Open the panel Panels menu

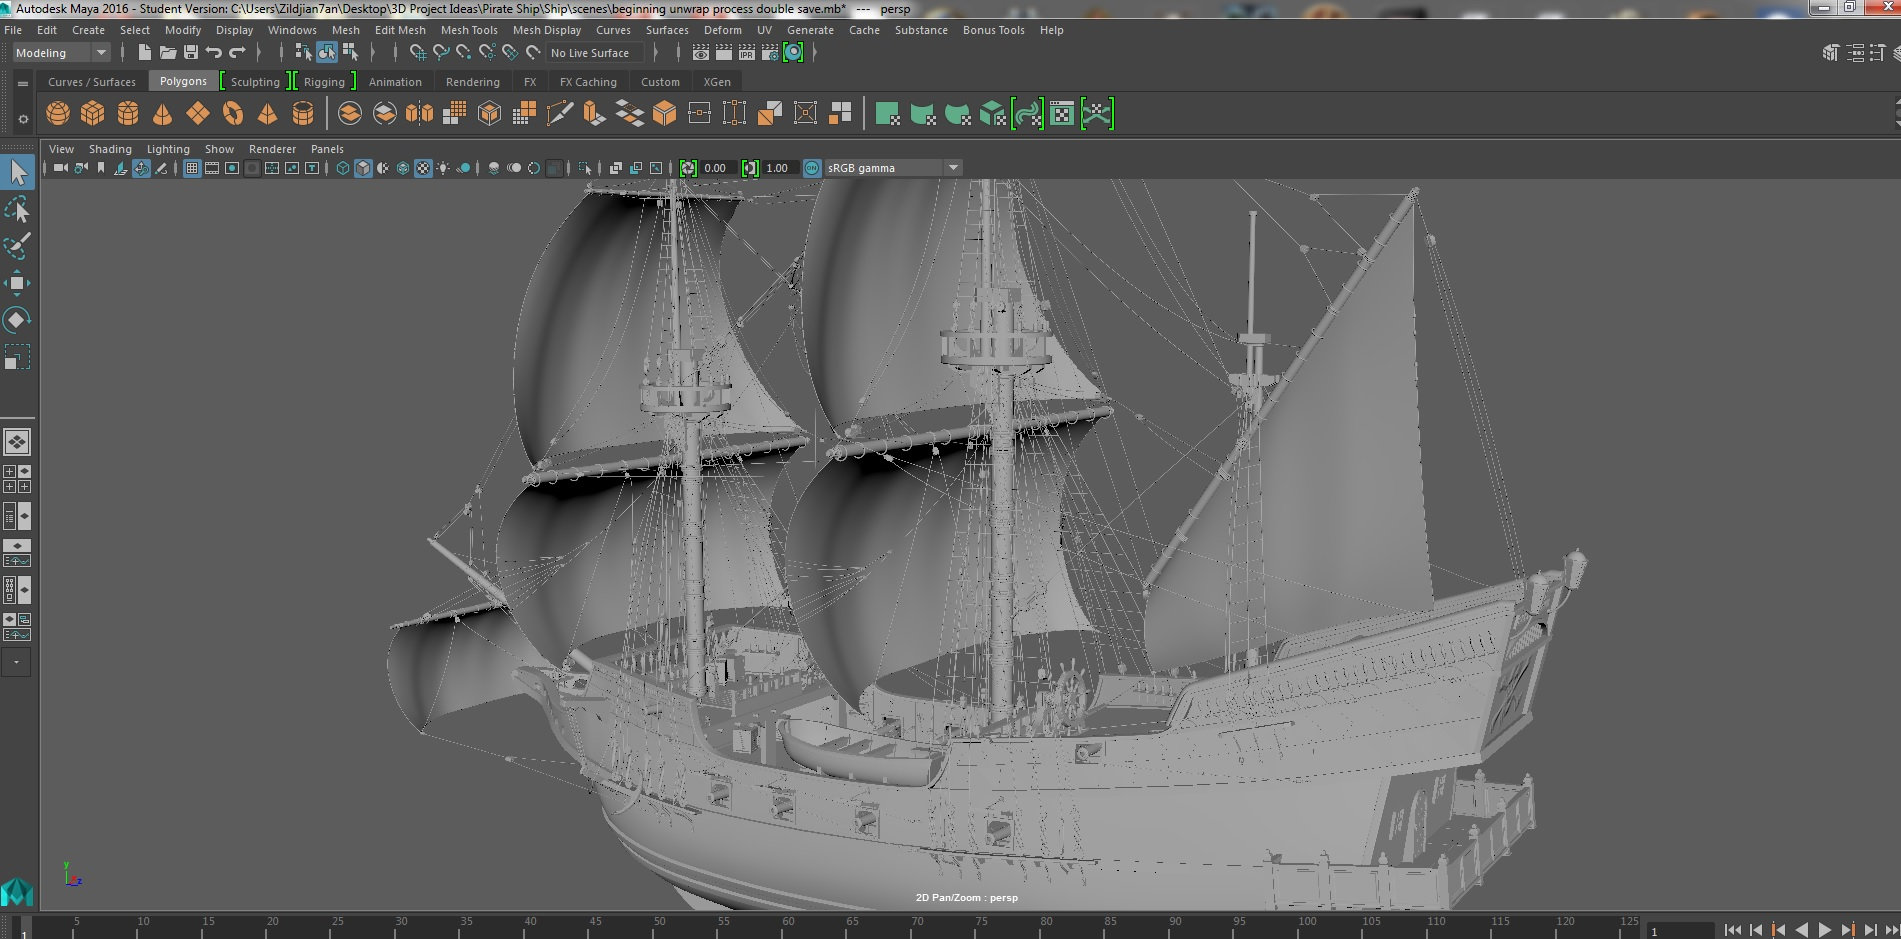pyautogui.click(x=327, y=149)
